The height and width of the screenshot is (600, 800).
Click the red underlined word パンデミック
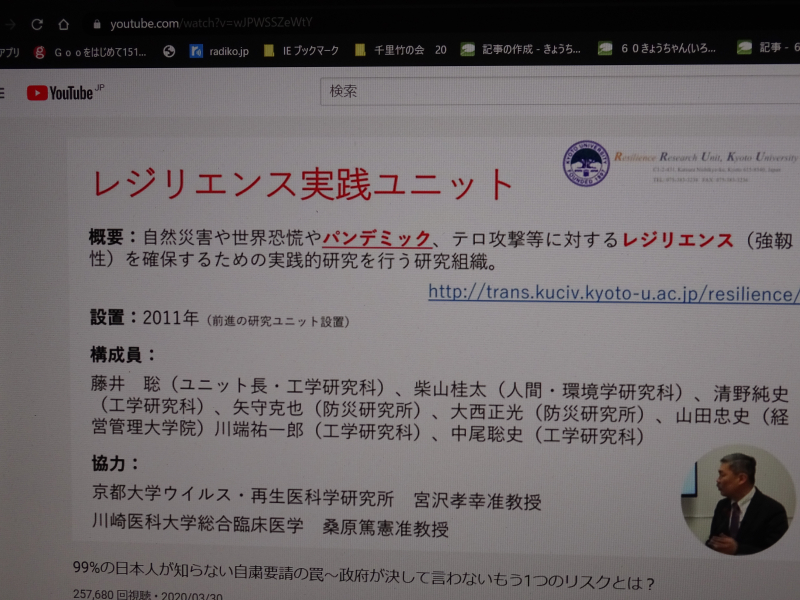(377, 238)
